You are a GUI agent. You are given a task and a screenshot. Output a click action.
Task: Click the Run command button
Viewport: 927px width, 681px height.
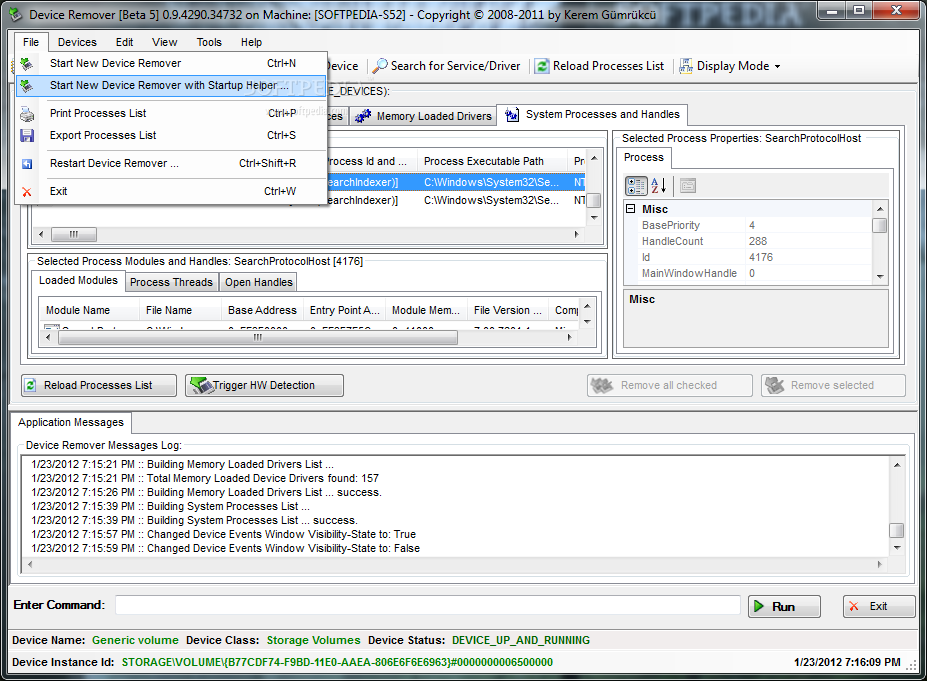784,607
